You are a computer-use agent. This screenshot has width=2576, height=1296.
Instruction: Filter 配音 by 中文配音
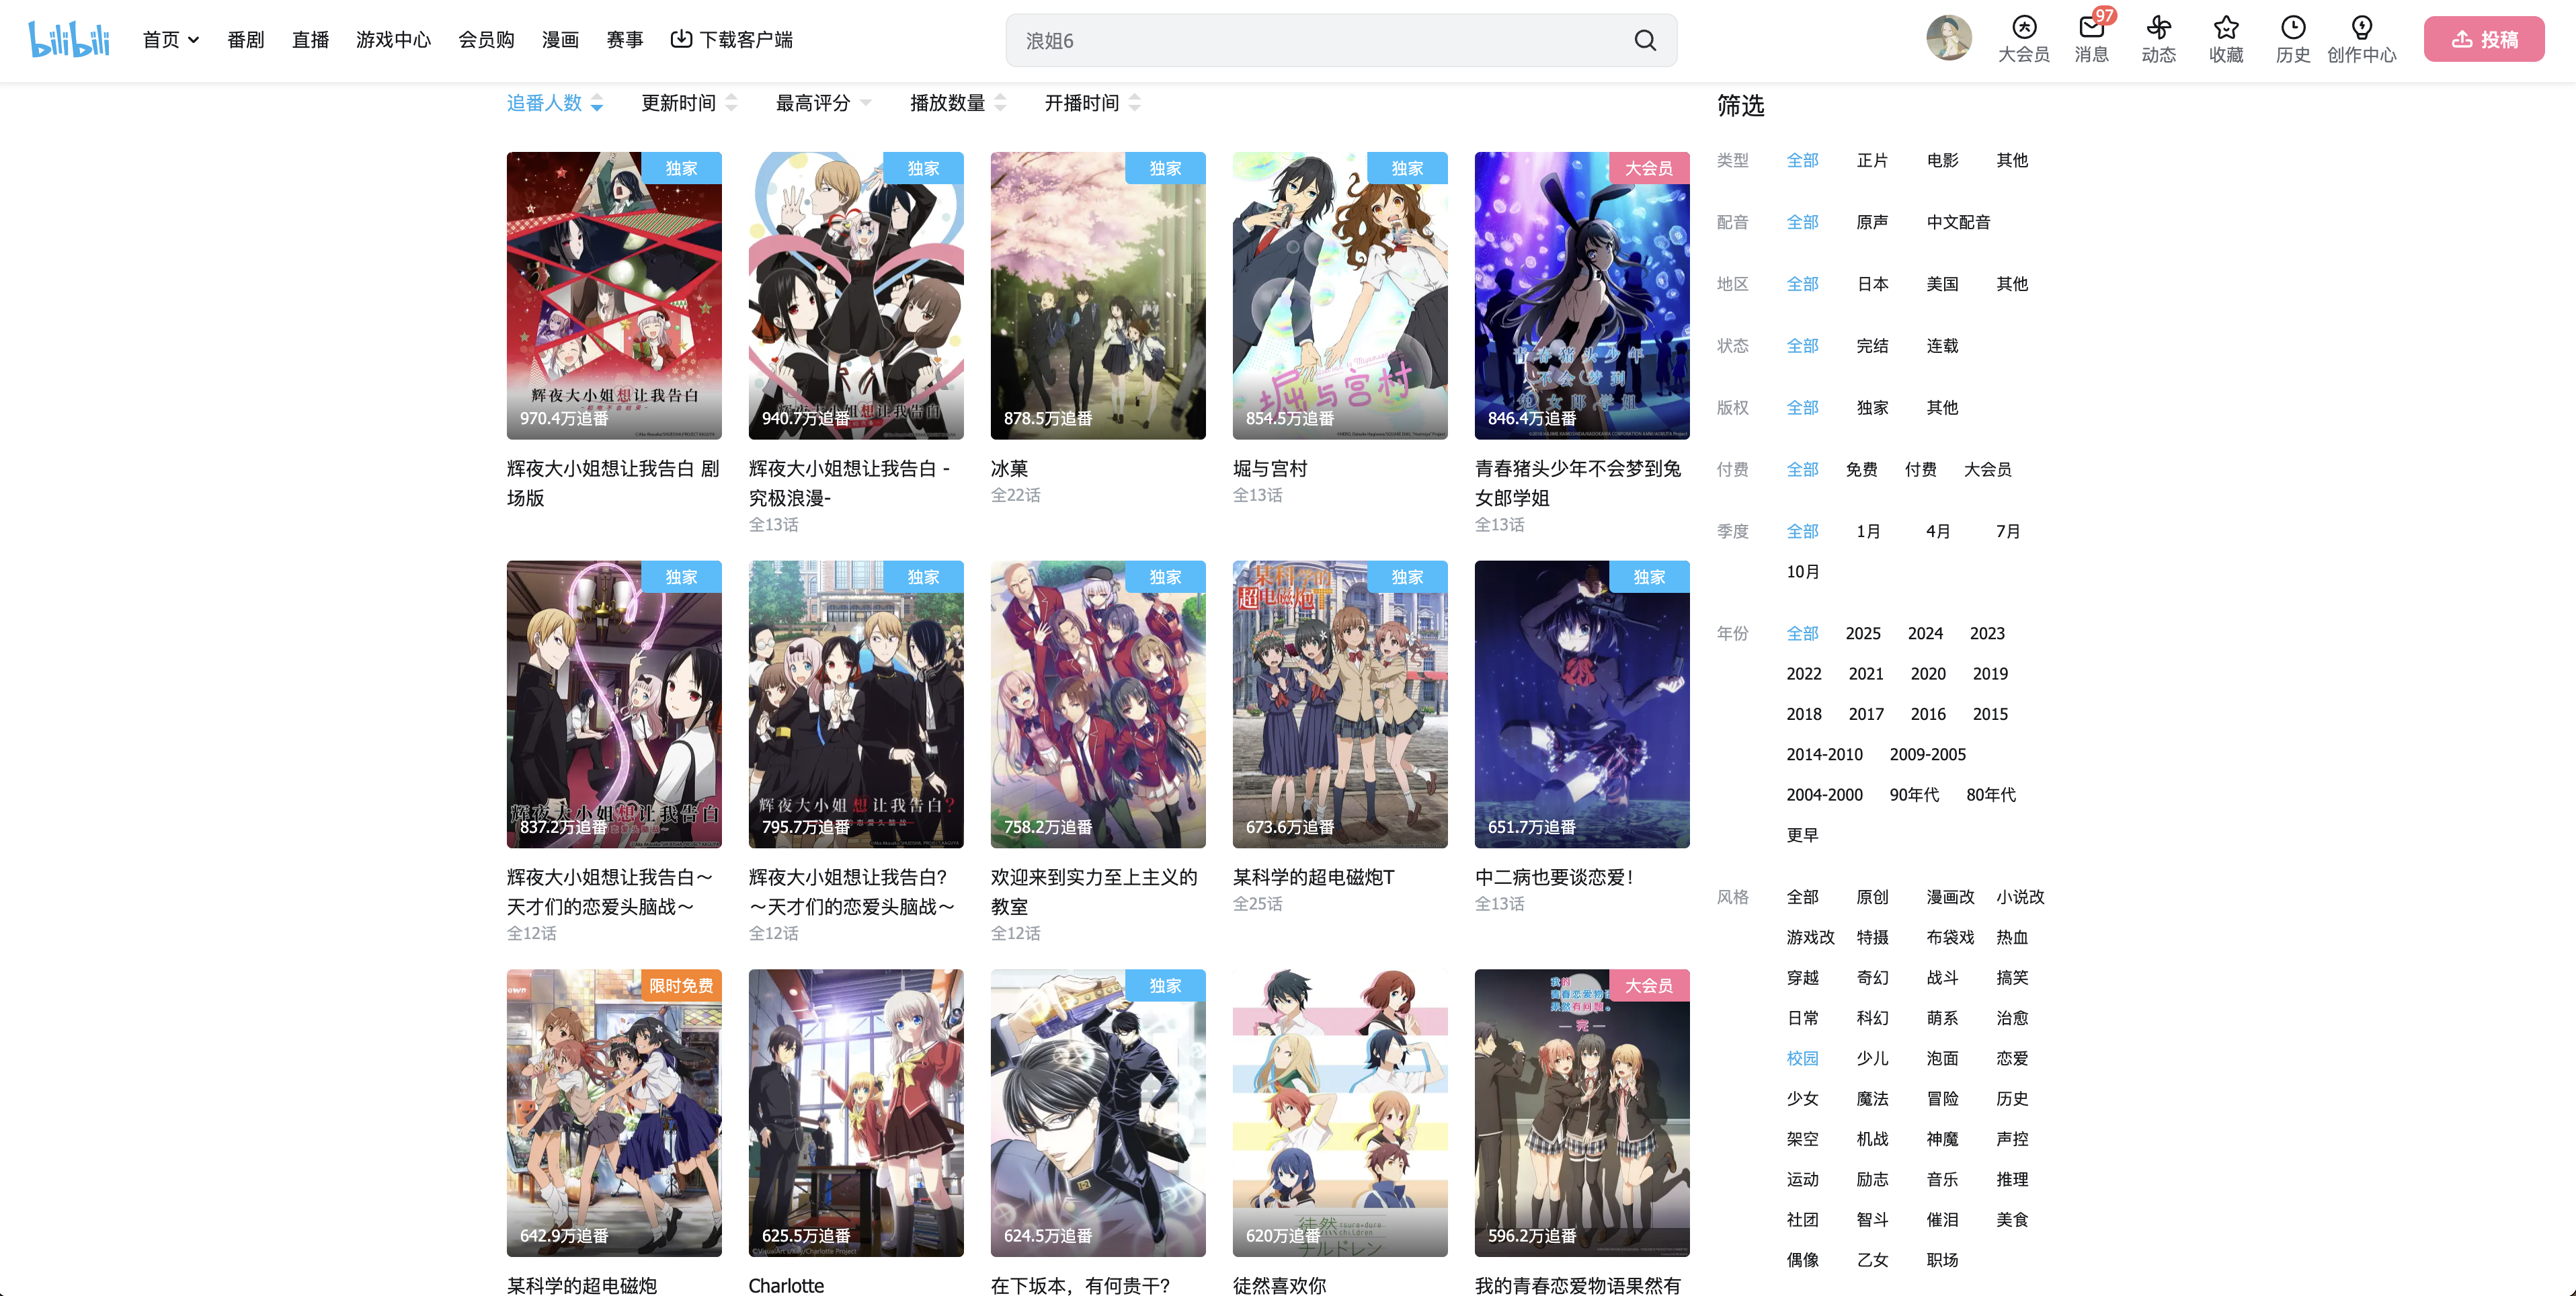point(1958,222)
